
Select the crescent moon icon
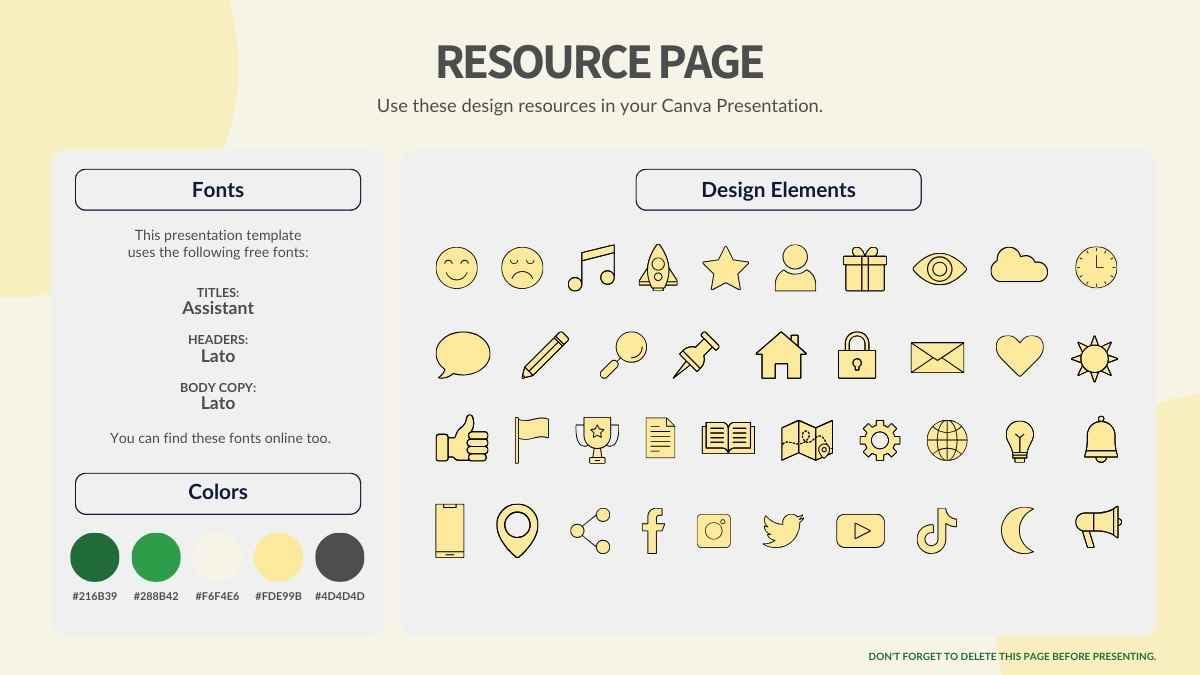click(x=1018, y=531)
